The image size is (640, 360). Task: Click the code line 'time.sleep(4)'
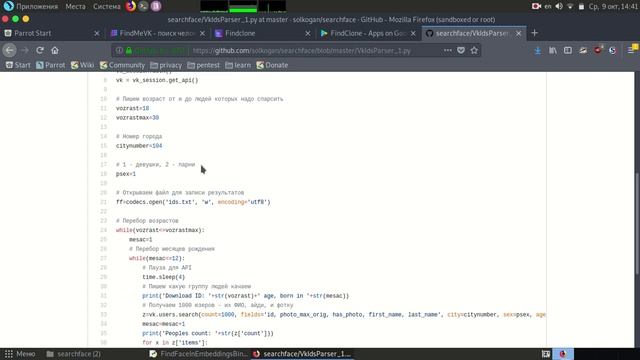tap(163, 277)
